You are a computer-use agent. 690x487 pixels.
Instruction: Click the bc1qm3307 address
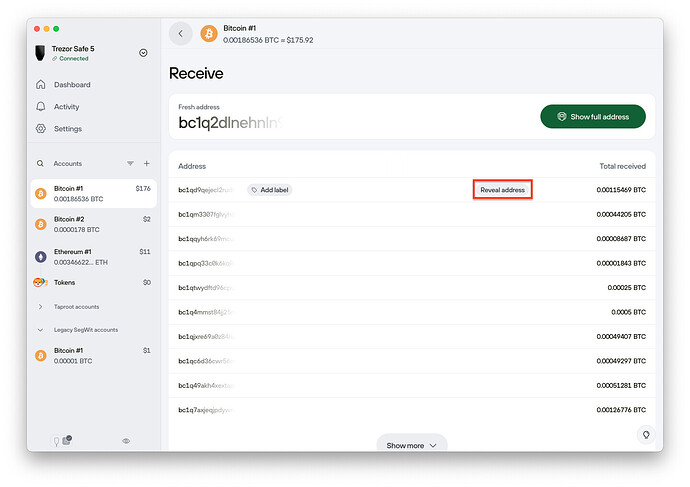point(206,214)
